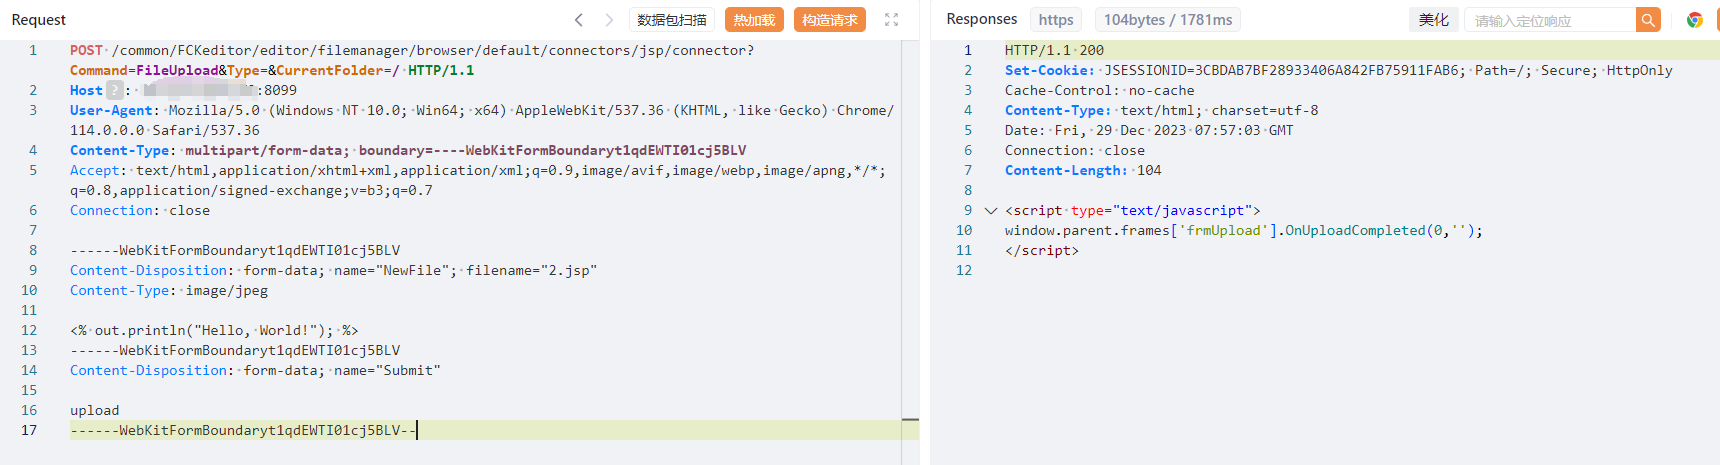Click the POST method in request line 1
This screenshot has height=465, width=1720.
pos(86,50)
